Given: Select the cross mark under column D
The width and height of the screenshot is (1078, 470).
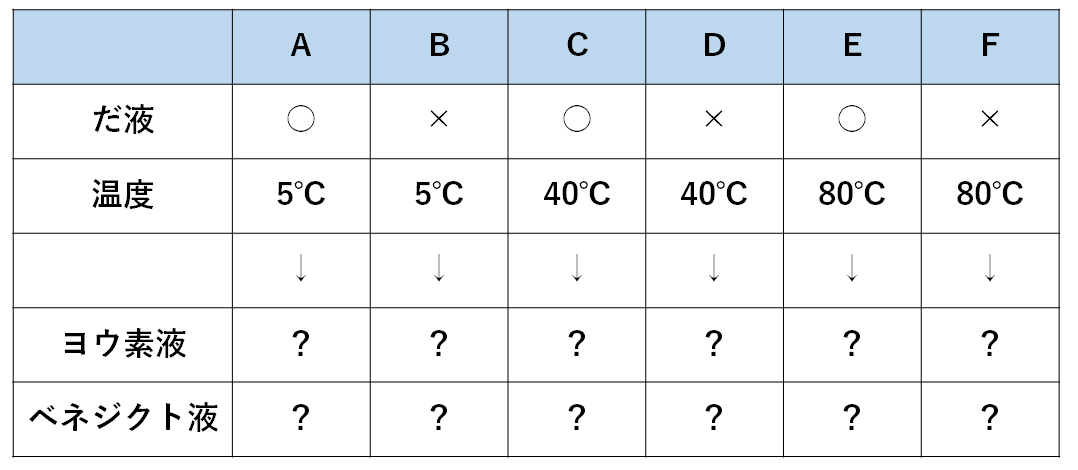Looking at the screenshot, I should pyautogui.click(x=713, y=119).
